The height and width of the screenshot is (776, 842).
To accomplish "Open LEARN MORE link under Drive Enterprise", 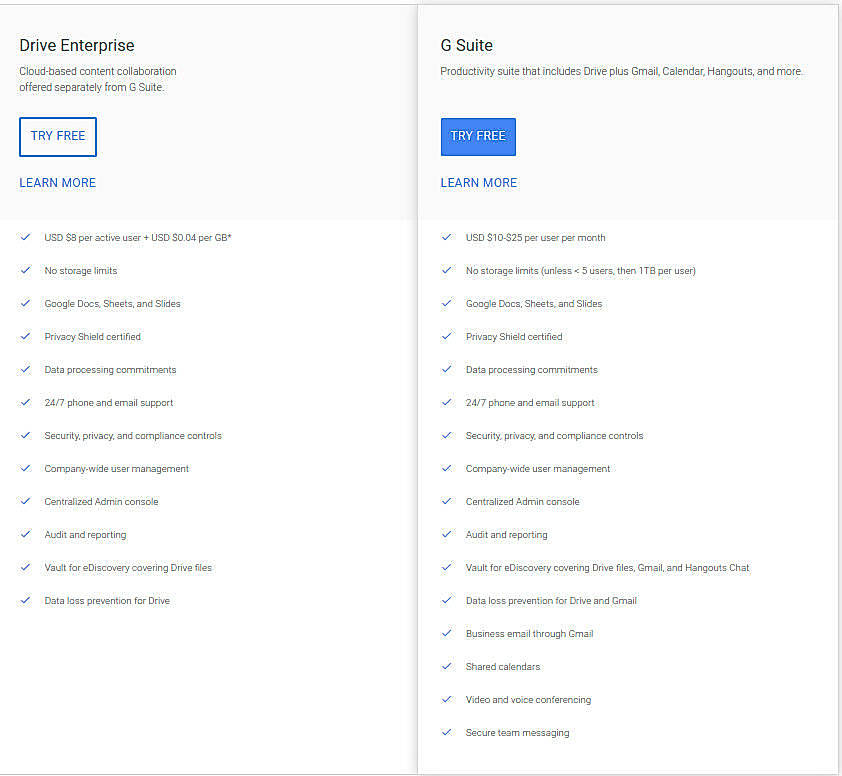I will click(58, 183).
